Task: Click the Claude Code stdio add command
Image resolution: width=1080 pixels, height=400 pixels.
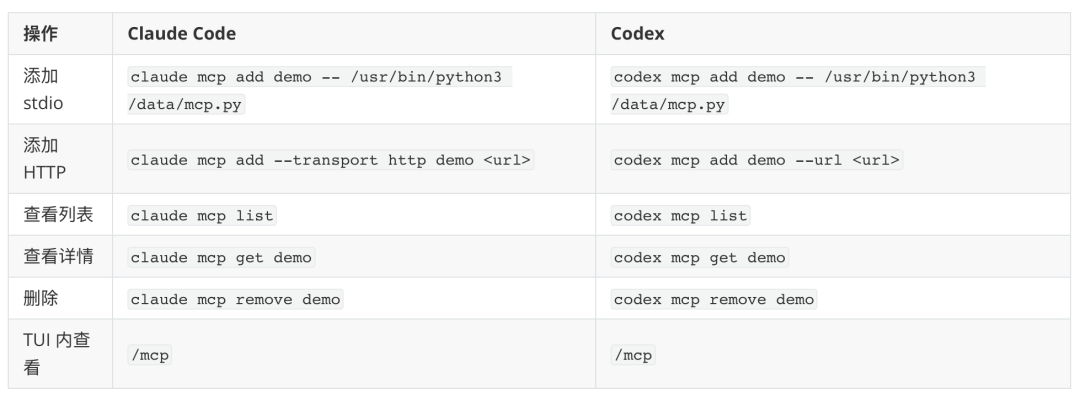Action: (x=320, y=90)
